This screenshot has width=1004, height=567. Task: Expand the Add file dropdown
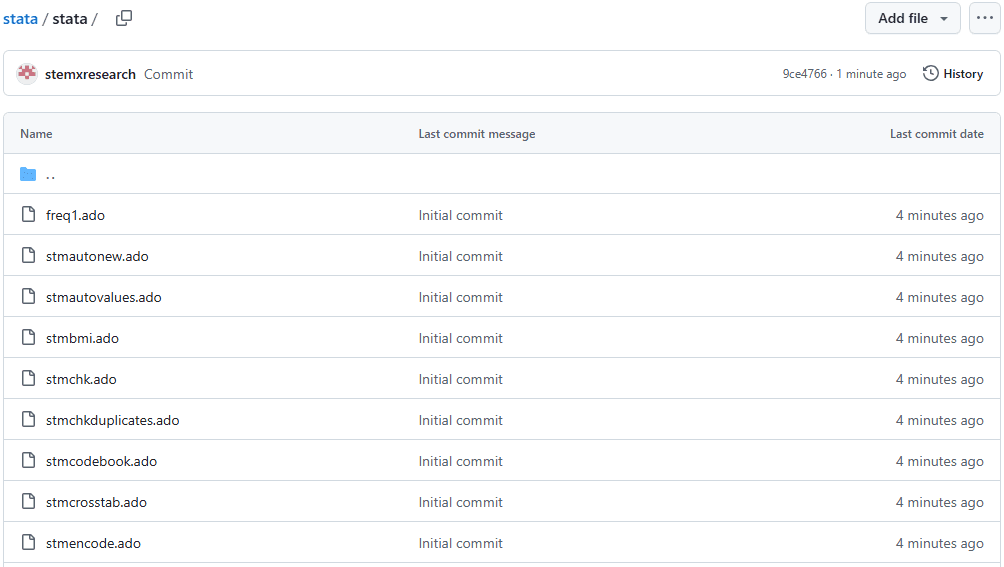point(912,18)
